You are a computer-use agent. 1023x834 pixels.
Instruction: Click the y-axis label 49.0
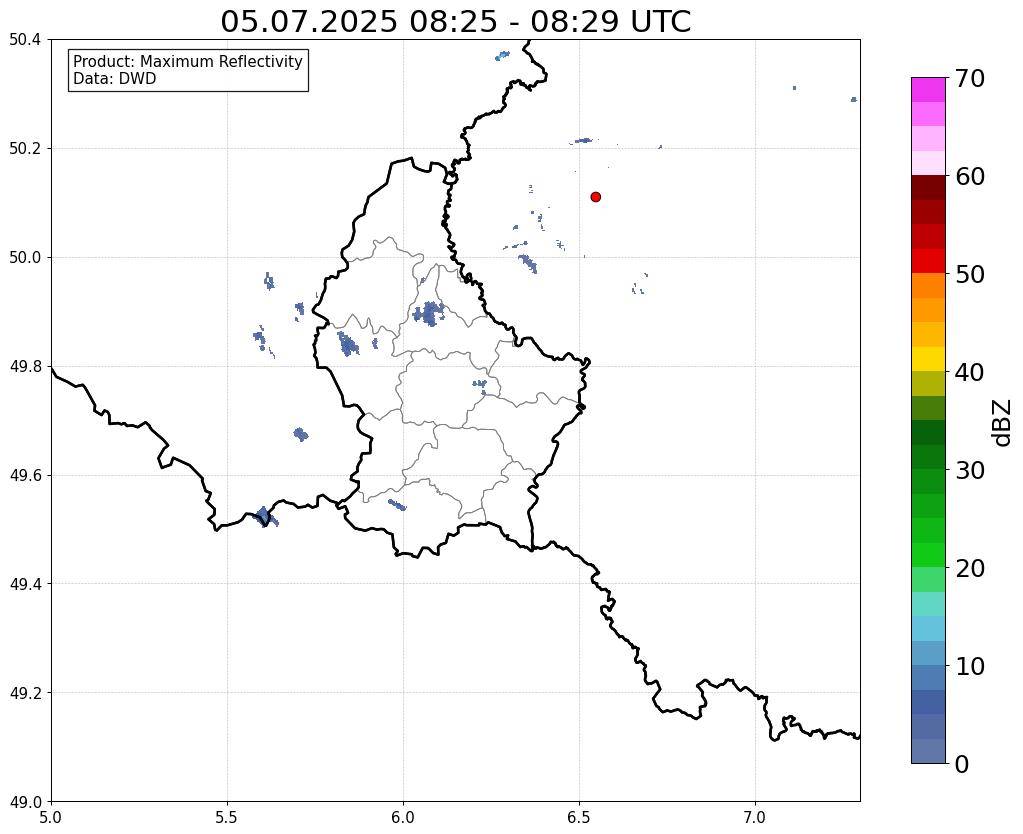point(25,802)
